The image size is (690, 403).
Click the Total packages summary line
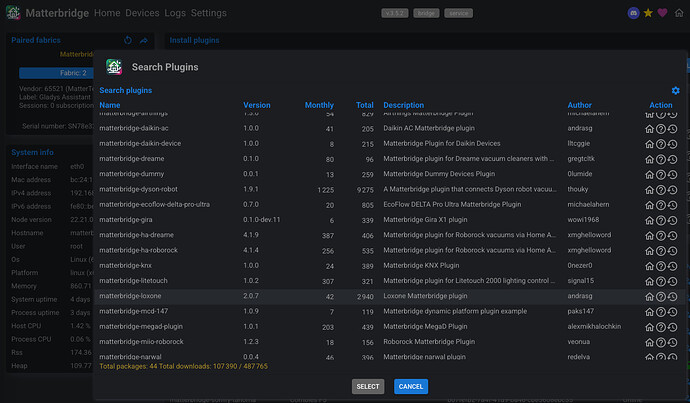point(184,366)
